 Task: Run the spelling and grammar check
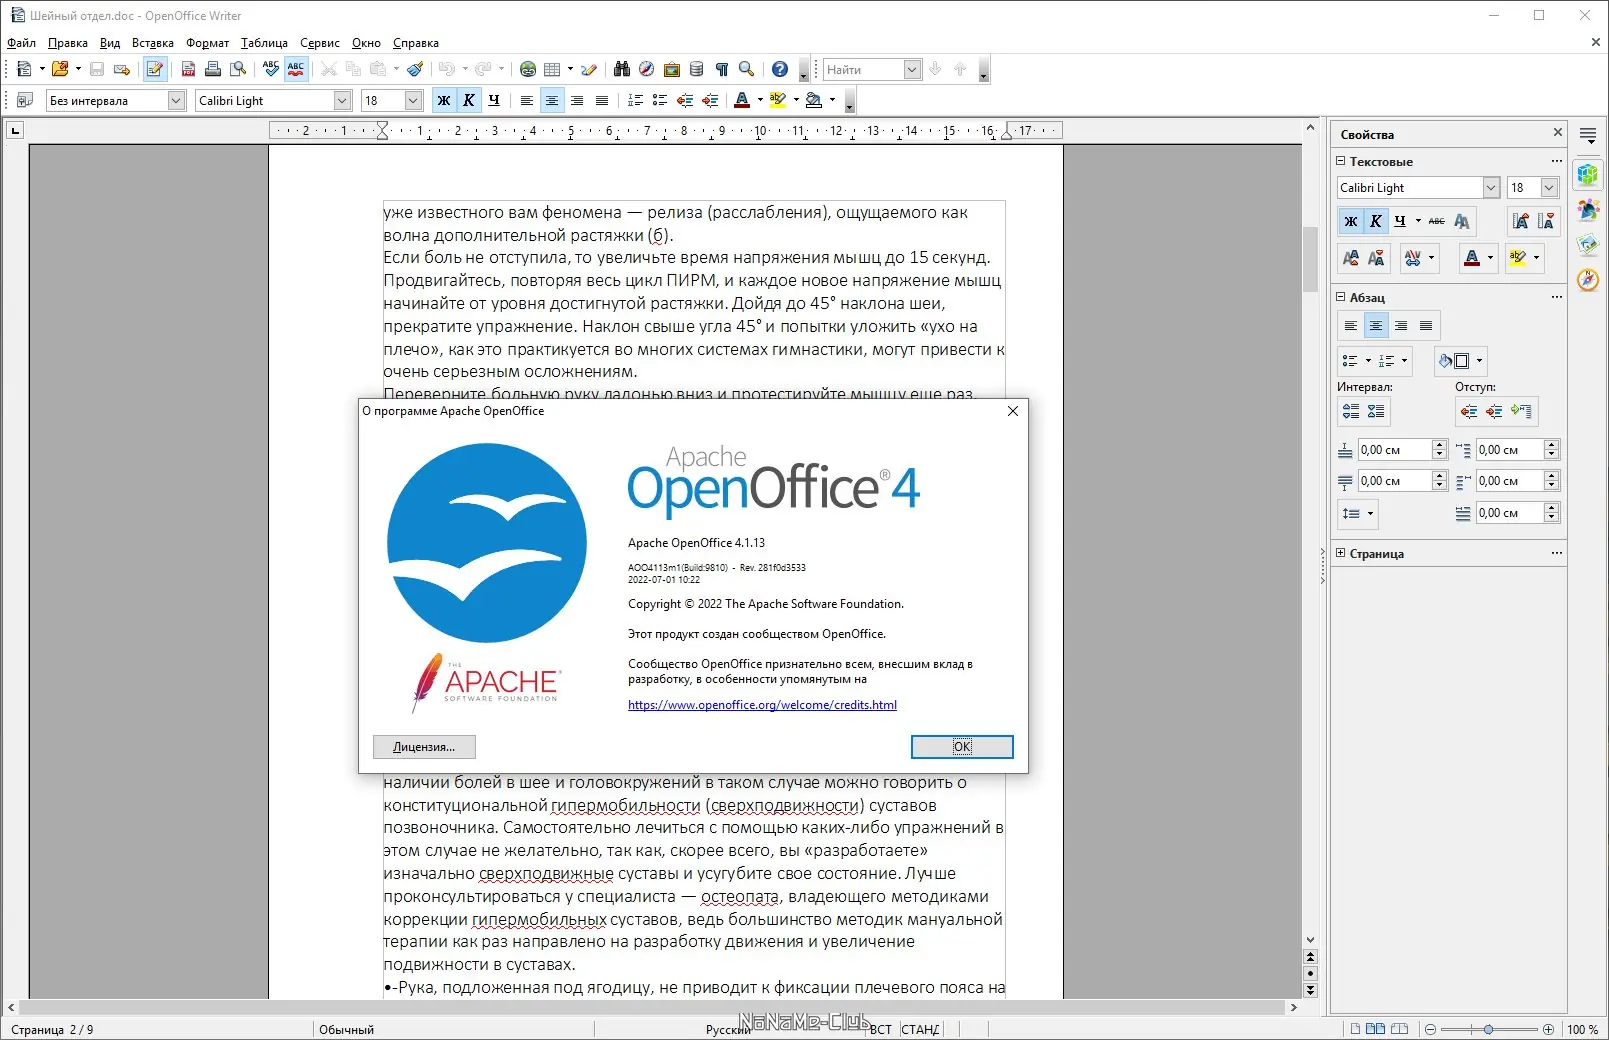[x=271, y=69]
